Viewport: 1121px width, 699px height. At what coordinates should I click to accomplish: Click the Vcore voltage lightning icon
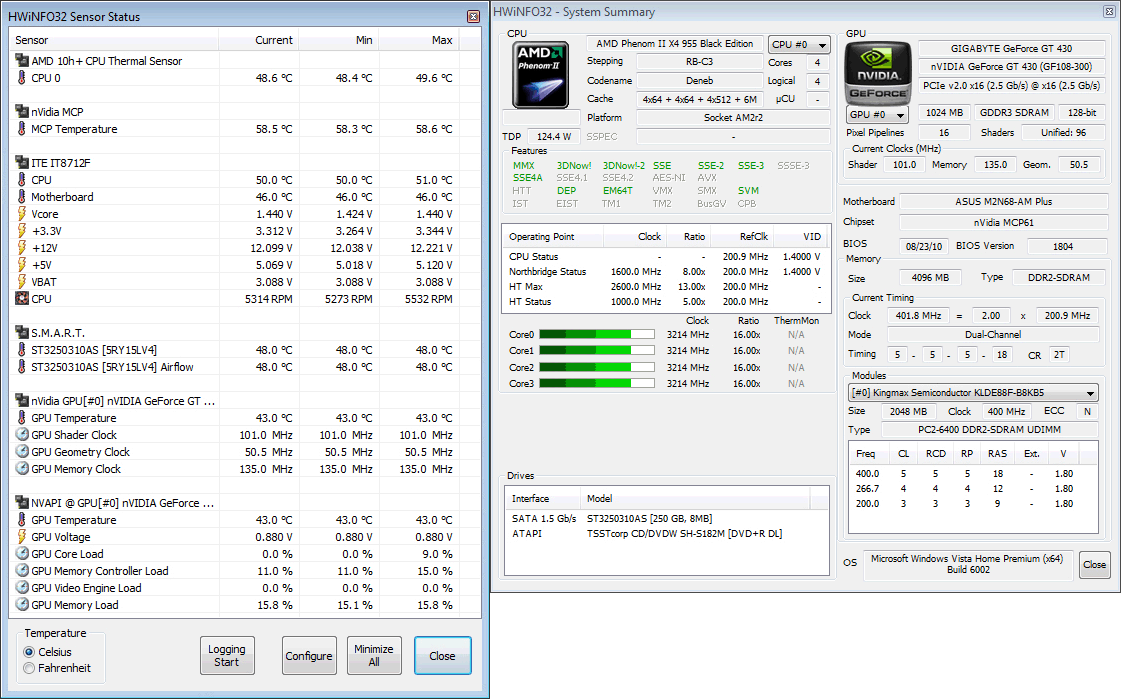tap(22, 214)
